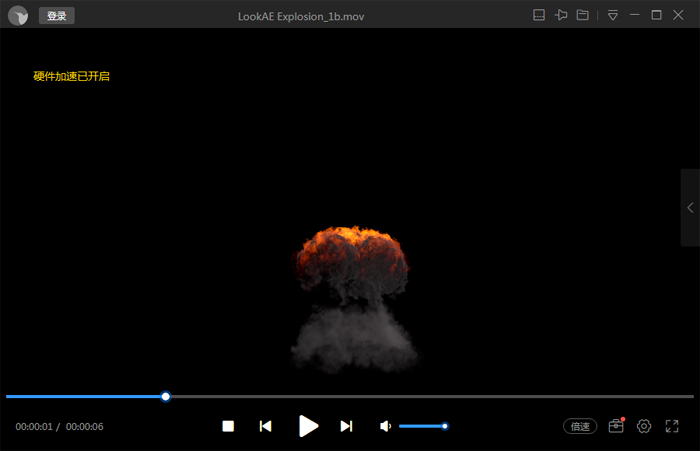
Task: Click the explosion video frame
Action: pyautogui.click(x=352, y=300)
